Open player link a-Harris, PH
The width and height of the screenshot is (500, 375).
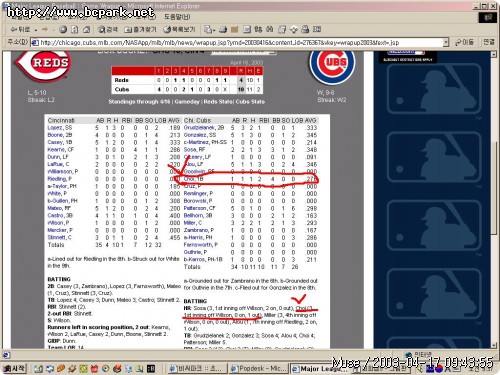pyautogui.click(x=198, y=238)
